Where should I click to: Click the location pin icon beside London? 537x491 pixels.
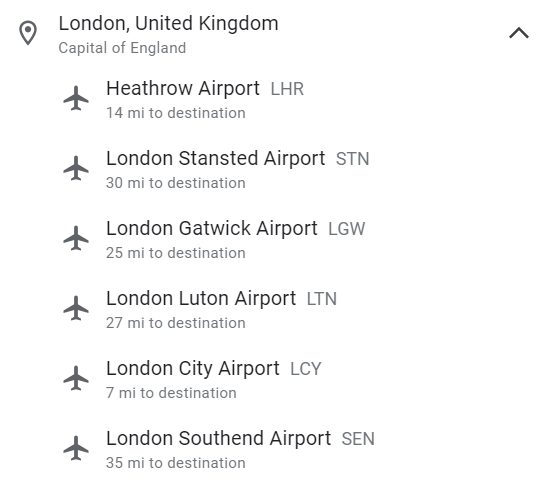click(28, 33)
